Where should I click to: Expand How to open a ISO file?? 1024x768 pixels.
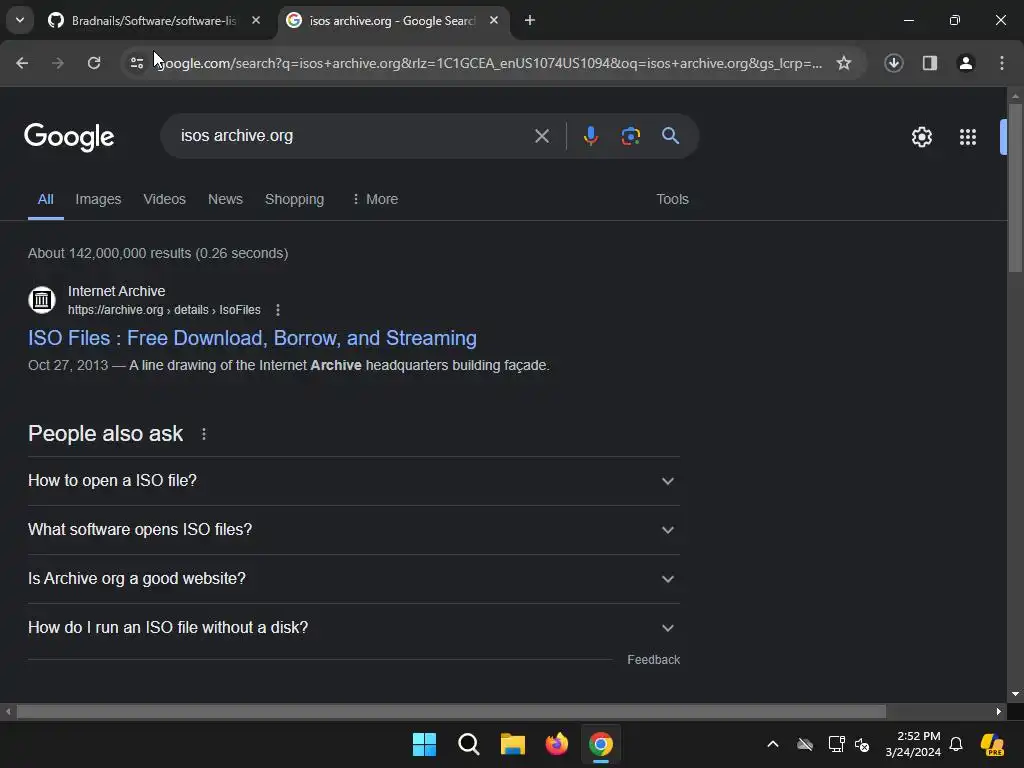[353, 481]
